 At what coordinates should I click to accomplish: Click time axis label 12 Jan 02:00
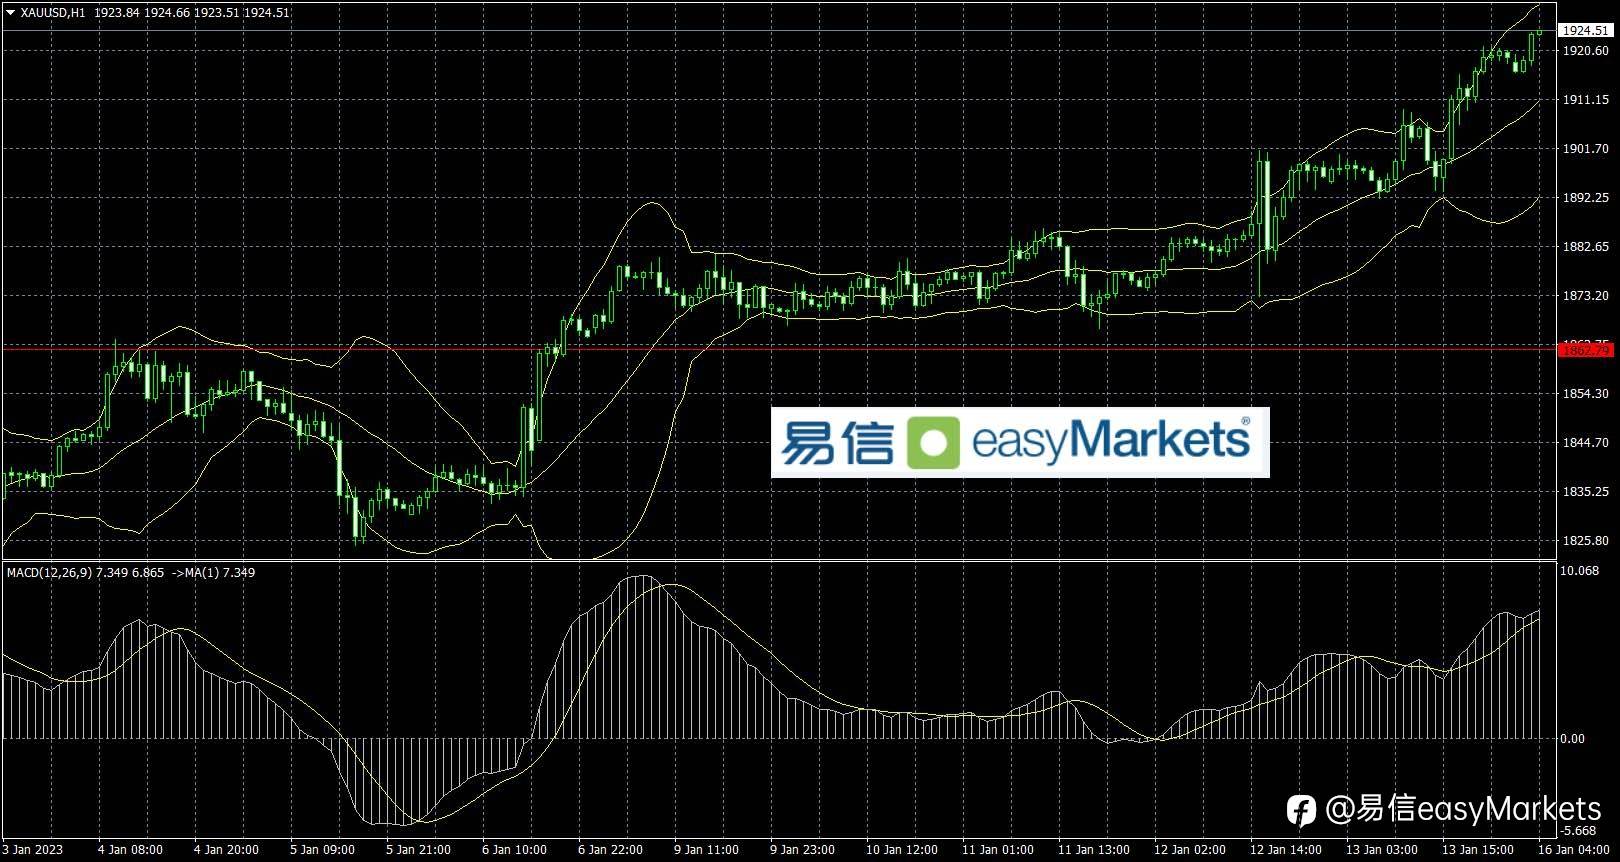(1189, 850)
